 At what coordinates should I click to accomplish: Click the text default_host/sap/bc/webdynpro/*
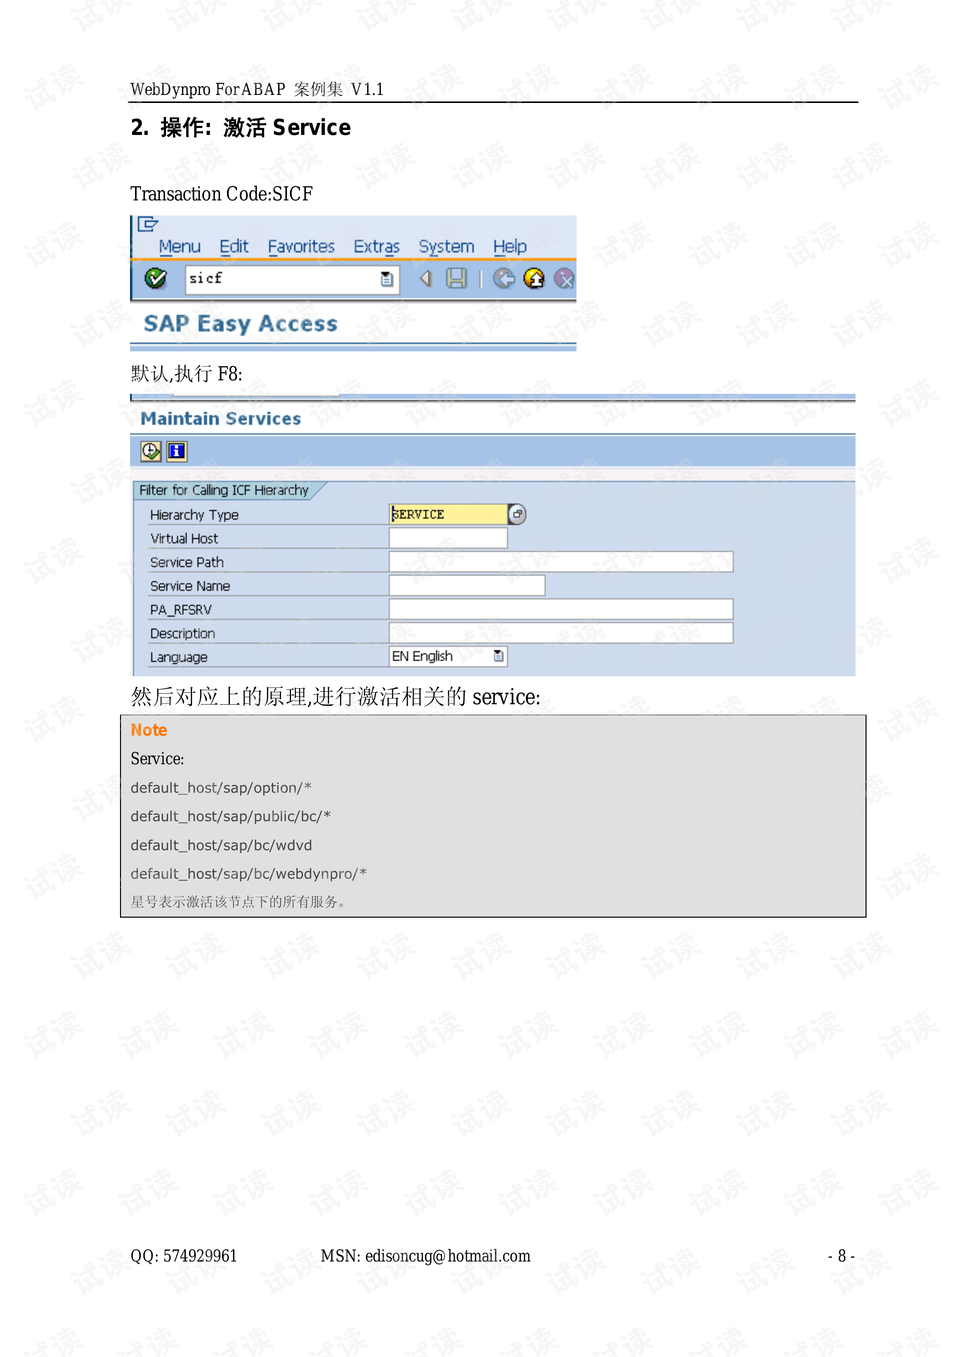(249, 873)
